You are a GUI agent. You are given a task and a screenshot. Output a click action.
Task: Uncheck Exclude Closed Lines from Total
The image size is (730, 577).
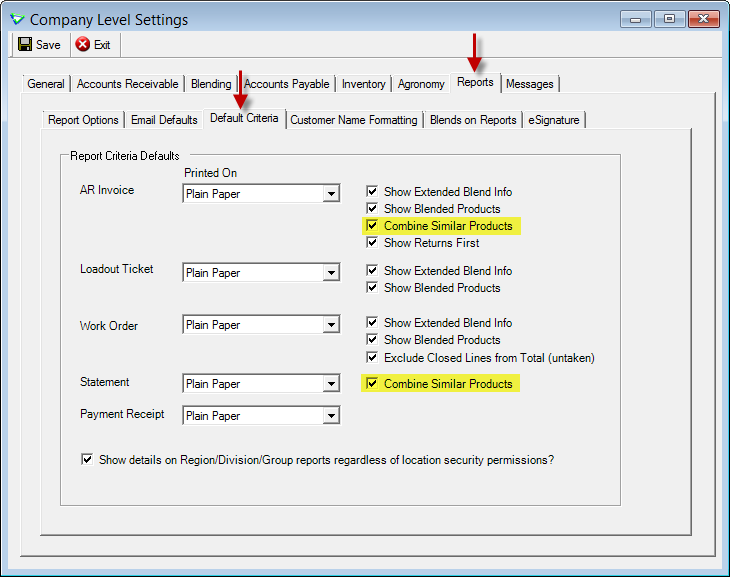tap(372, 357)
